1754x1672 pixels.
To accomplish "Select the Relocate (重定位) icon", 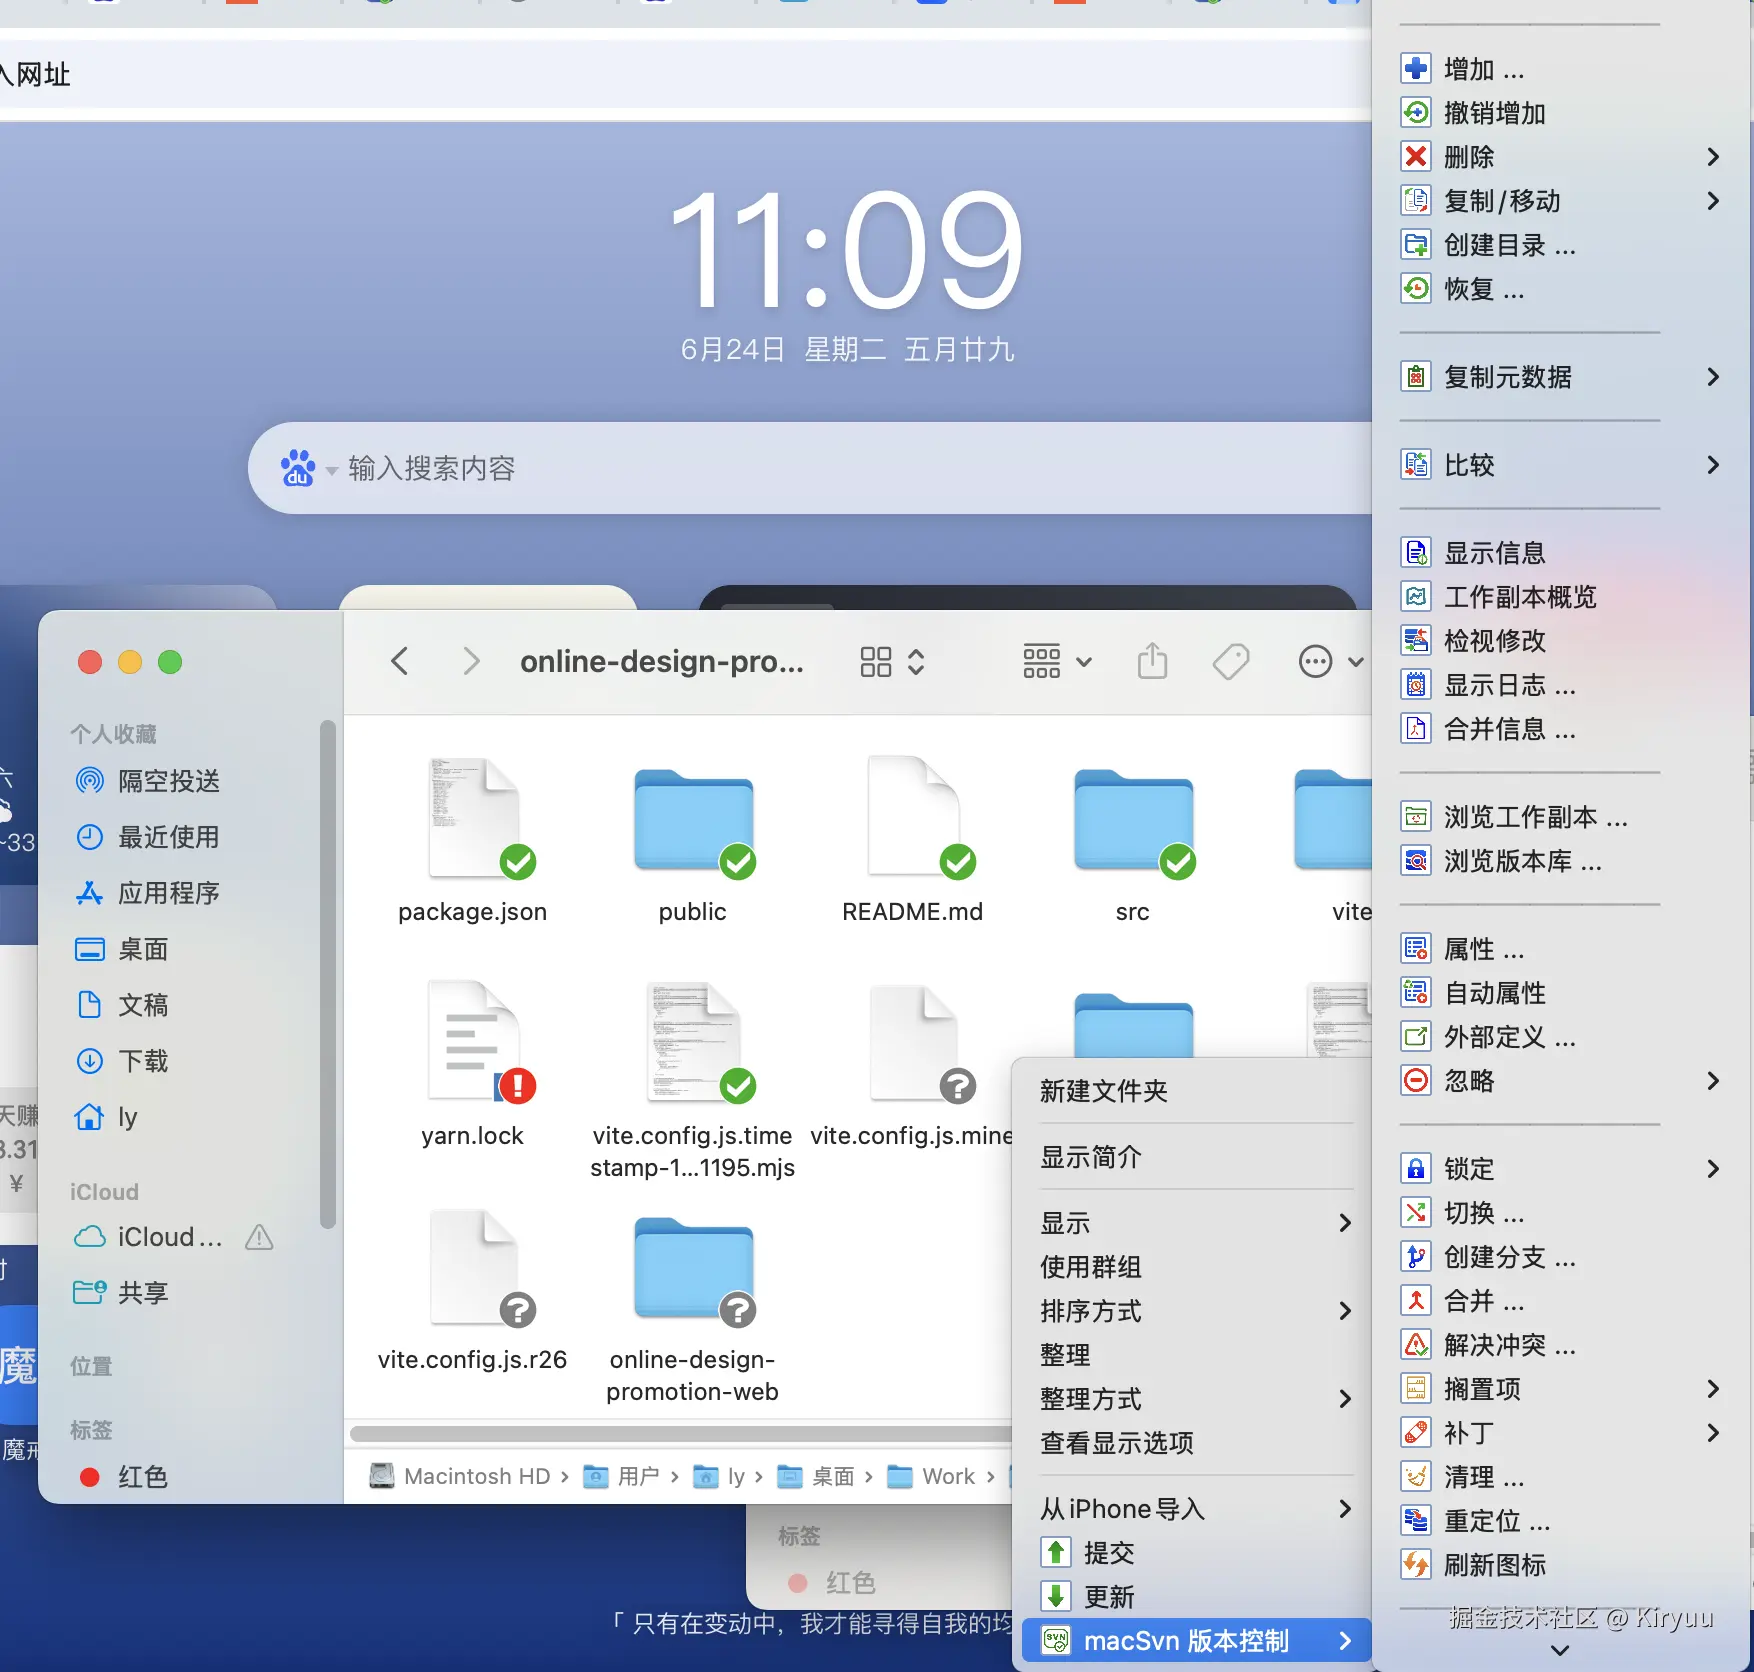I will [x=1416, y=1521].
